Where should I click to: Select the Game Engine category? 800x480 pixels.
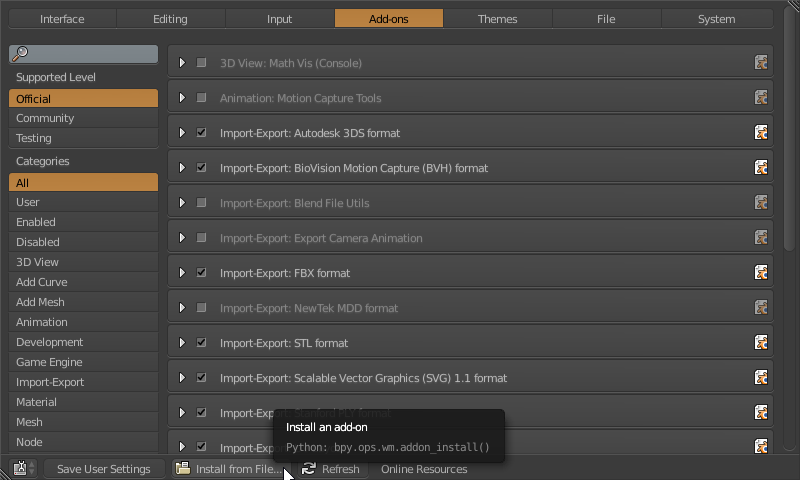[83, 362]
